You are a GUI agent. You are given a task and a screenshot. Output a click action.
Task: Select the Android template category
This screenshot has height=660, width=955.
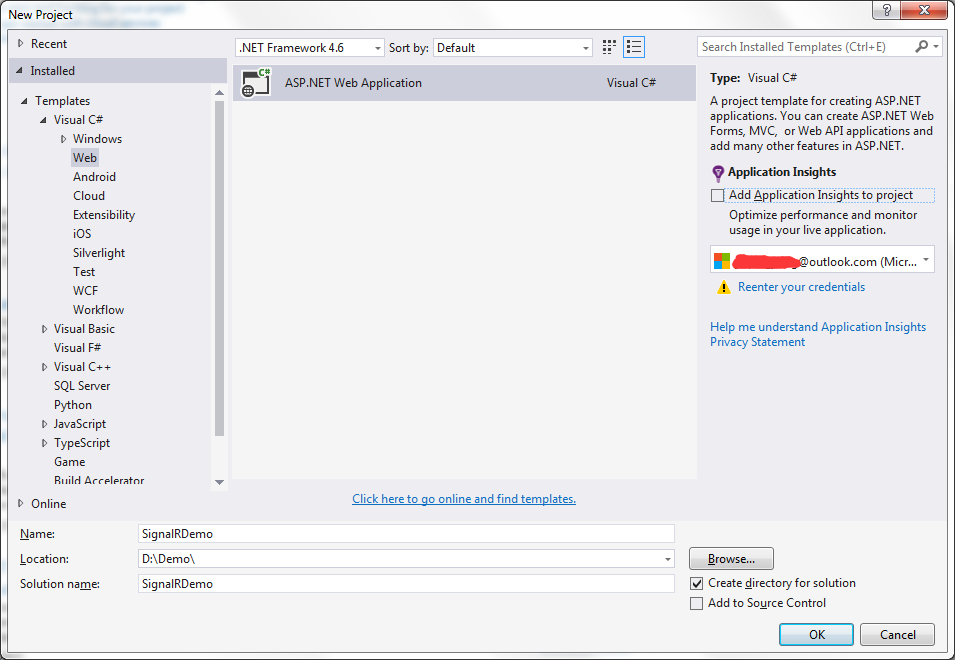click(94, 177)
